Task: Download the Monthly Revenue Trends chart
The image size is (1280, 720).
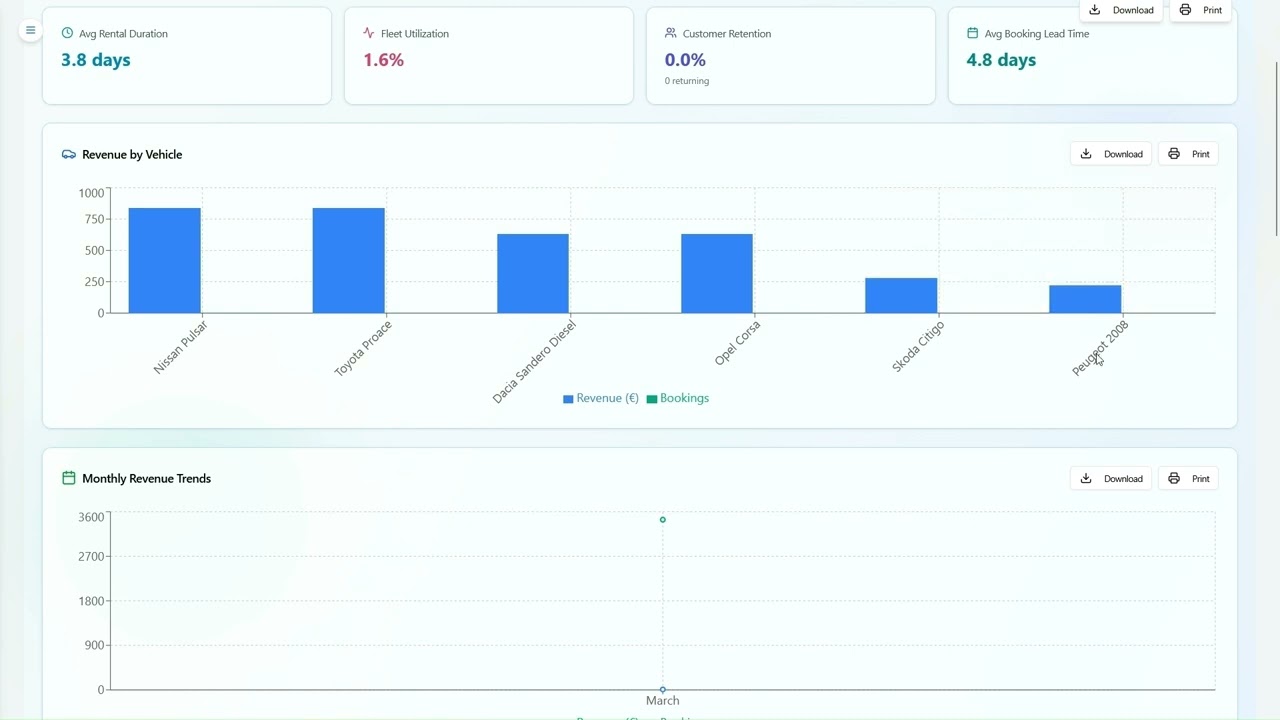Action: (x=1111, y=478)
